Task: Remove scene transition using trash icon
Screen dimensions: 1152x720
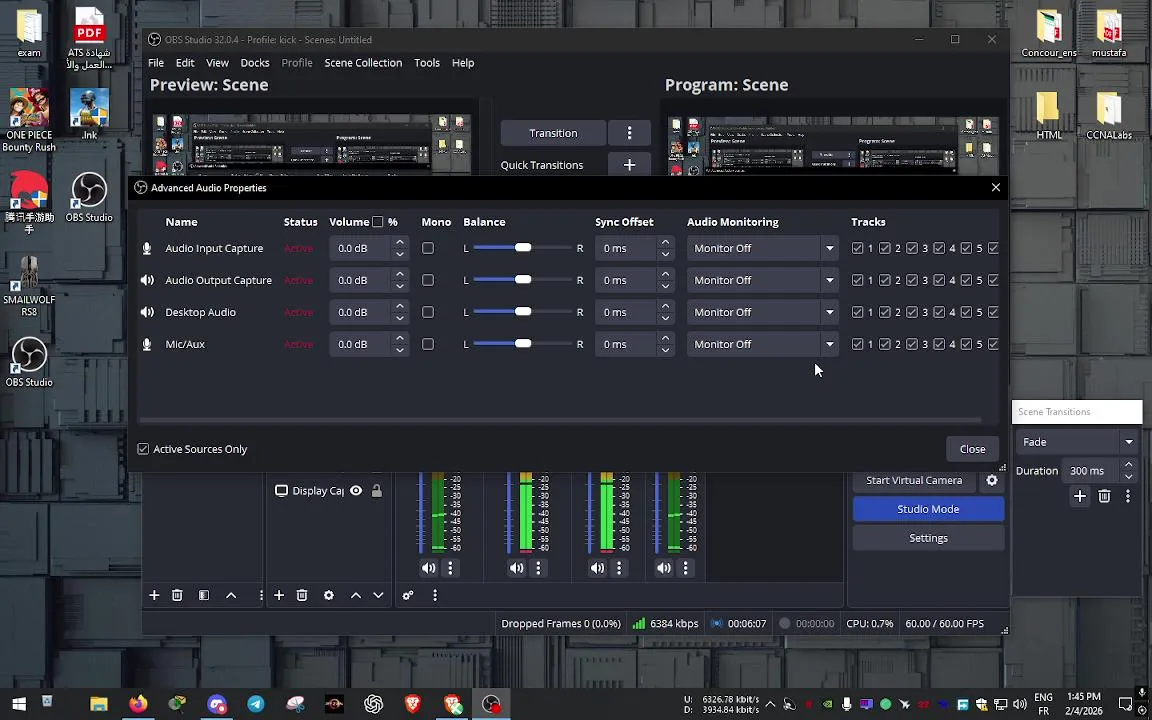Action: pos(1104,497)
